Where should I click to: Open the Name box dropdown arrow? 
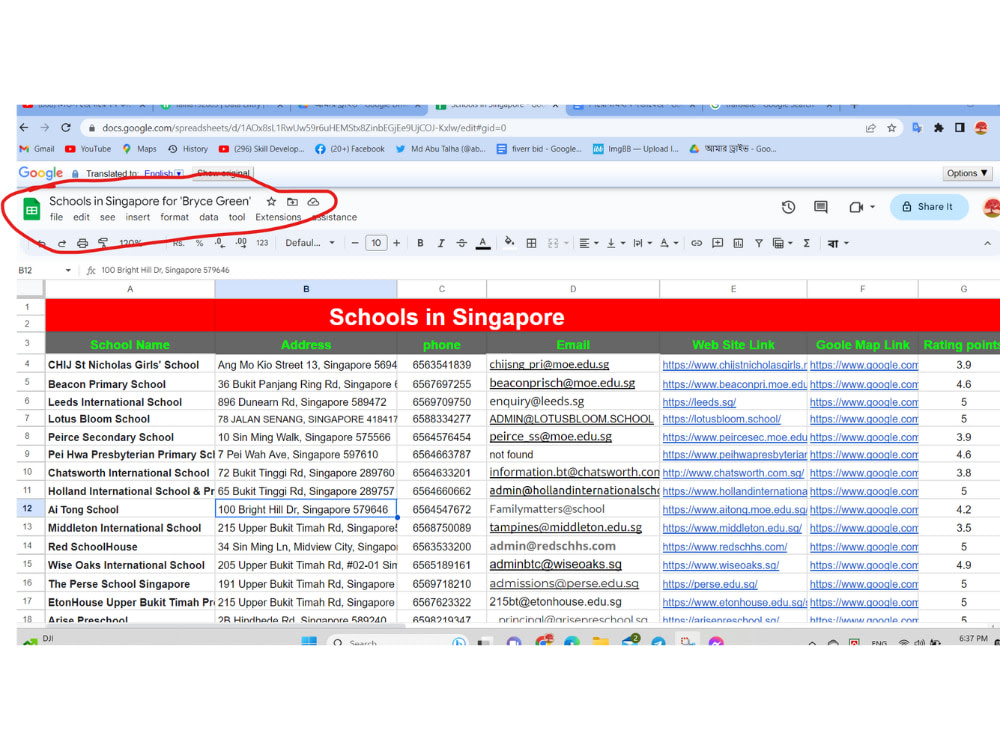(x=68, y=270)
